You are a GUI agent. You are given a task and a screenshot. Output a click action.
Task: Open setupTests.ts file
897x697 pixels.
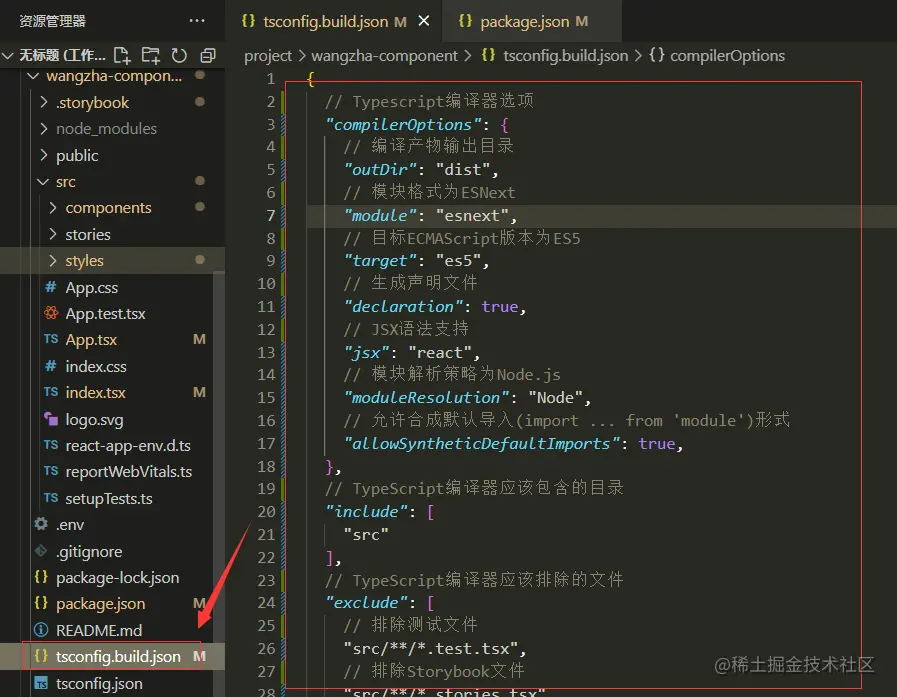coord(109,498)
